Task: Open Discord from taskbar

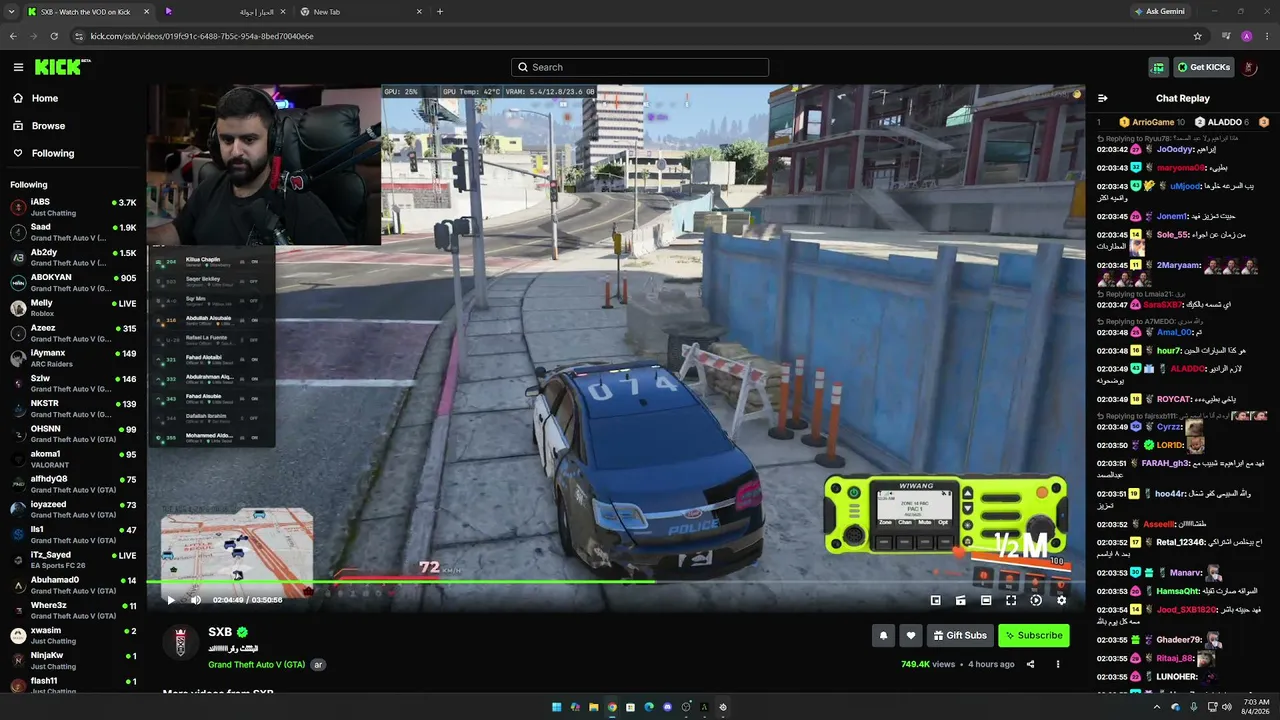Action: click(x=667, y=707)
